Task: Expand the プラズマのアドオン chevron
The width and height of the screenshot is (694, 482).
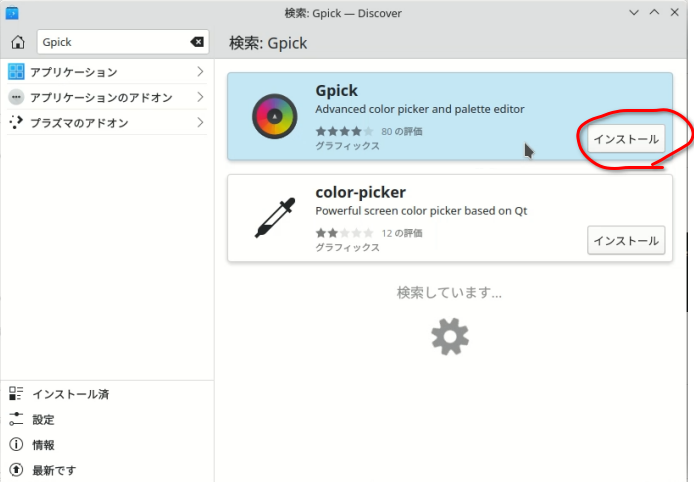Action: [x=200, y=122]
